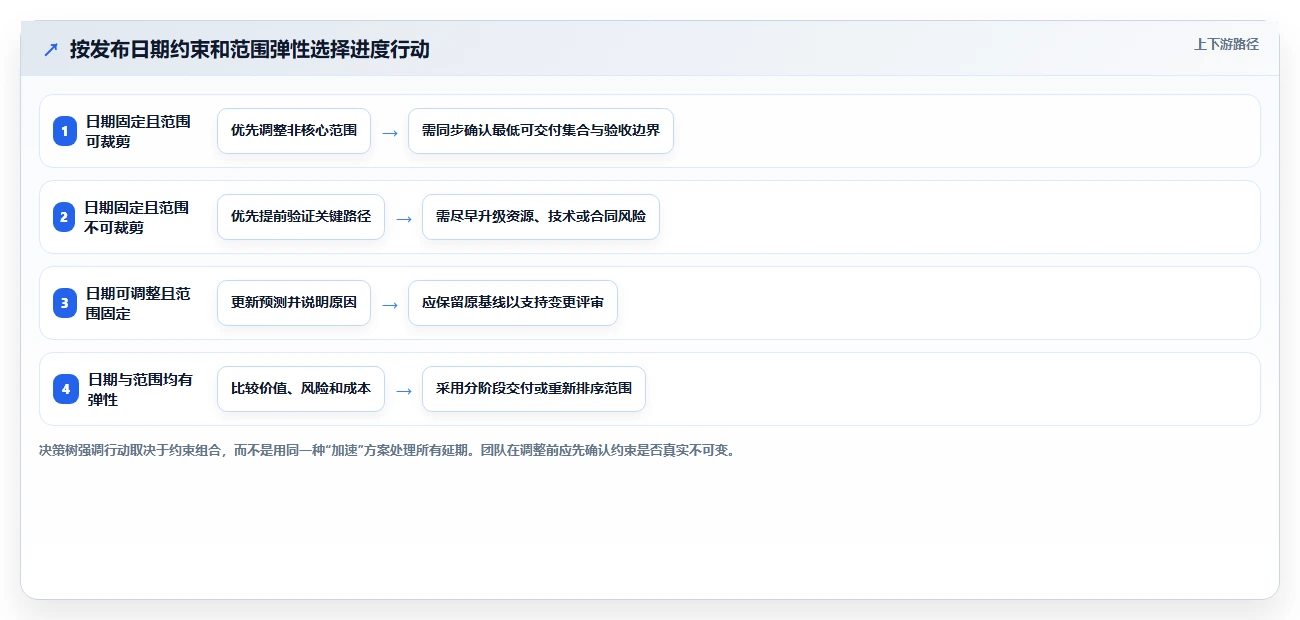Screen dimensions: 1300x620
Task: Click the arrow after 比较价值、风险和成本
Action: click(404, 390)
